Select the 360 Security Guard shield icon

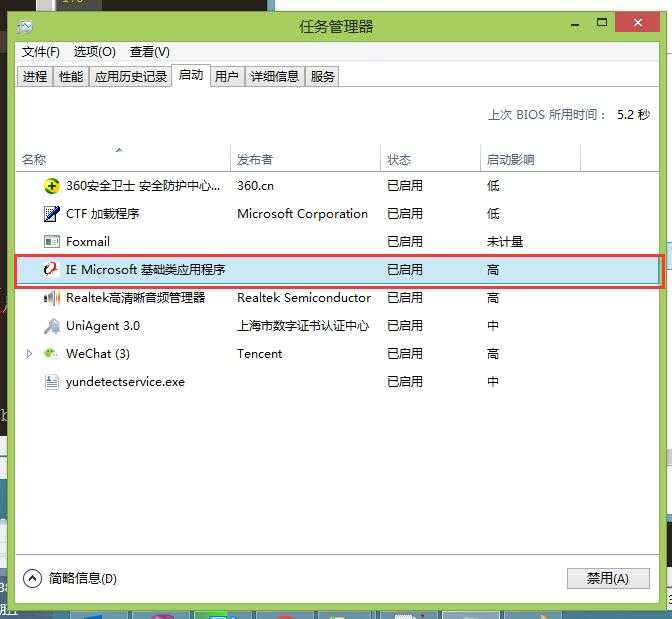[52, 186]
